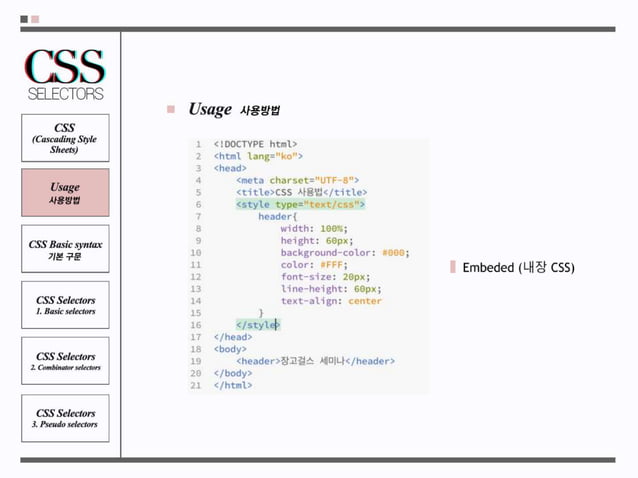
Task: Open the CSS (Cascading Style Sheets) section
Action: (x=65, y=138)
